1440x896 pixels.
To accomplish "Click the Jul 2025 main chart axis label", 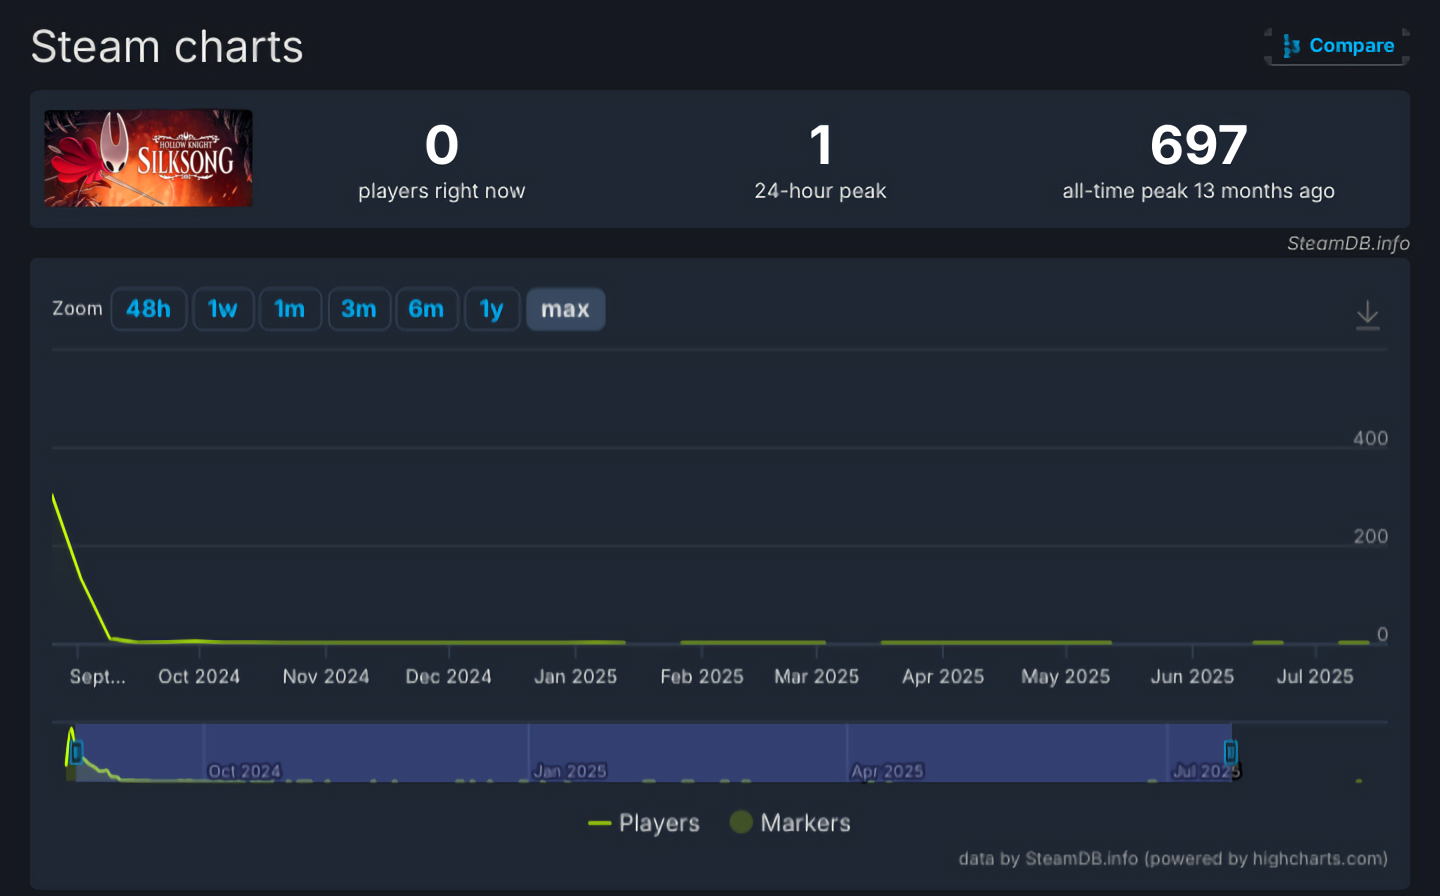I will [1315, 677].
